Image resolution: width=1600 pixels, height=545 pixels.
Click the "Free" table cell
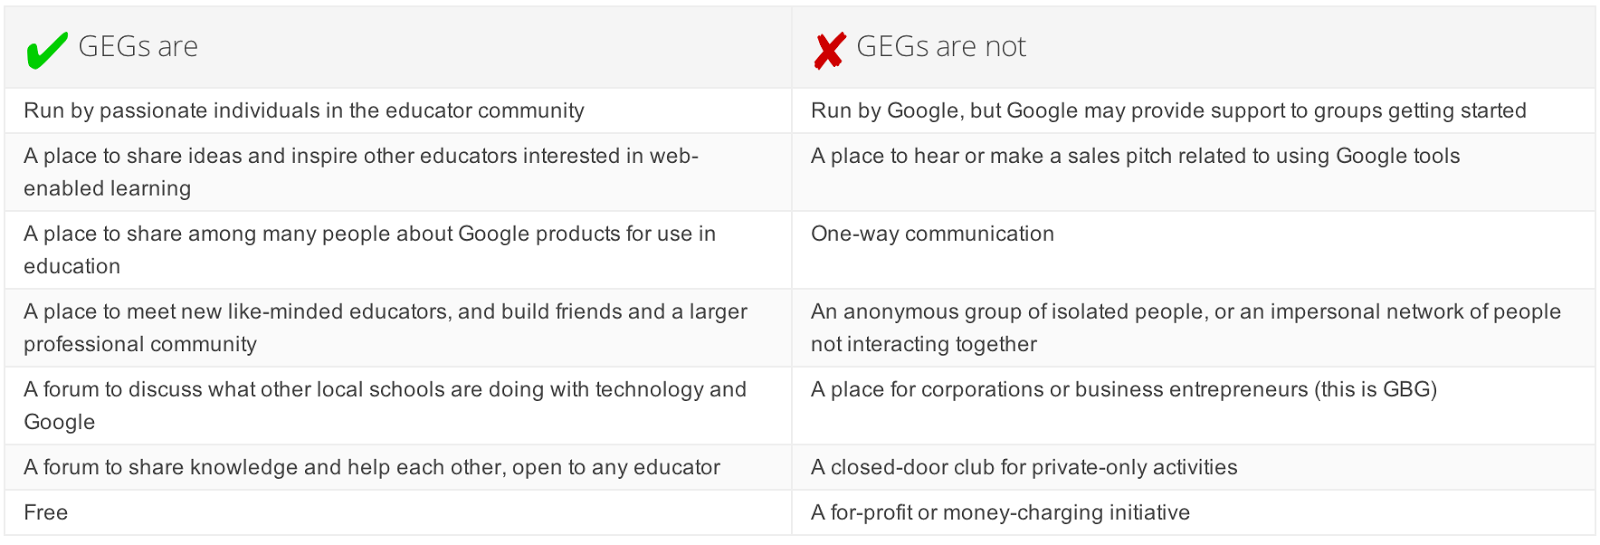pyautogui.click(x=46, y=513)
